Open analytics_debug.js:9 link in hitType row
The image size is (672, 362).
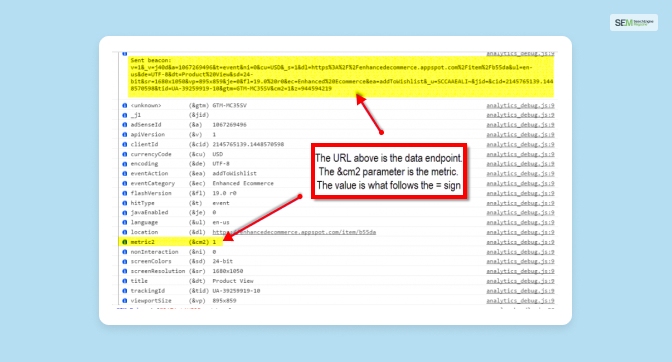coord(520,203)
